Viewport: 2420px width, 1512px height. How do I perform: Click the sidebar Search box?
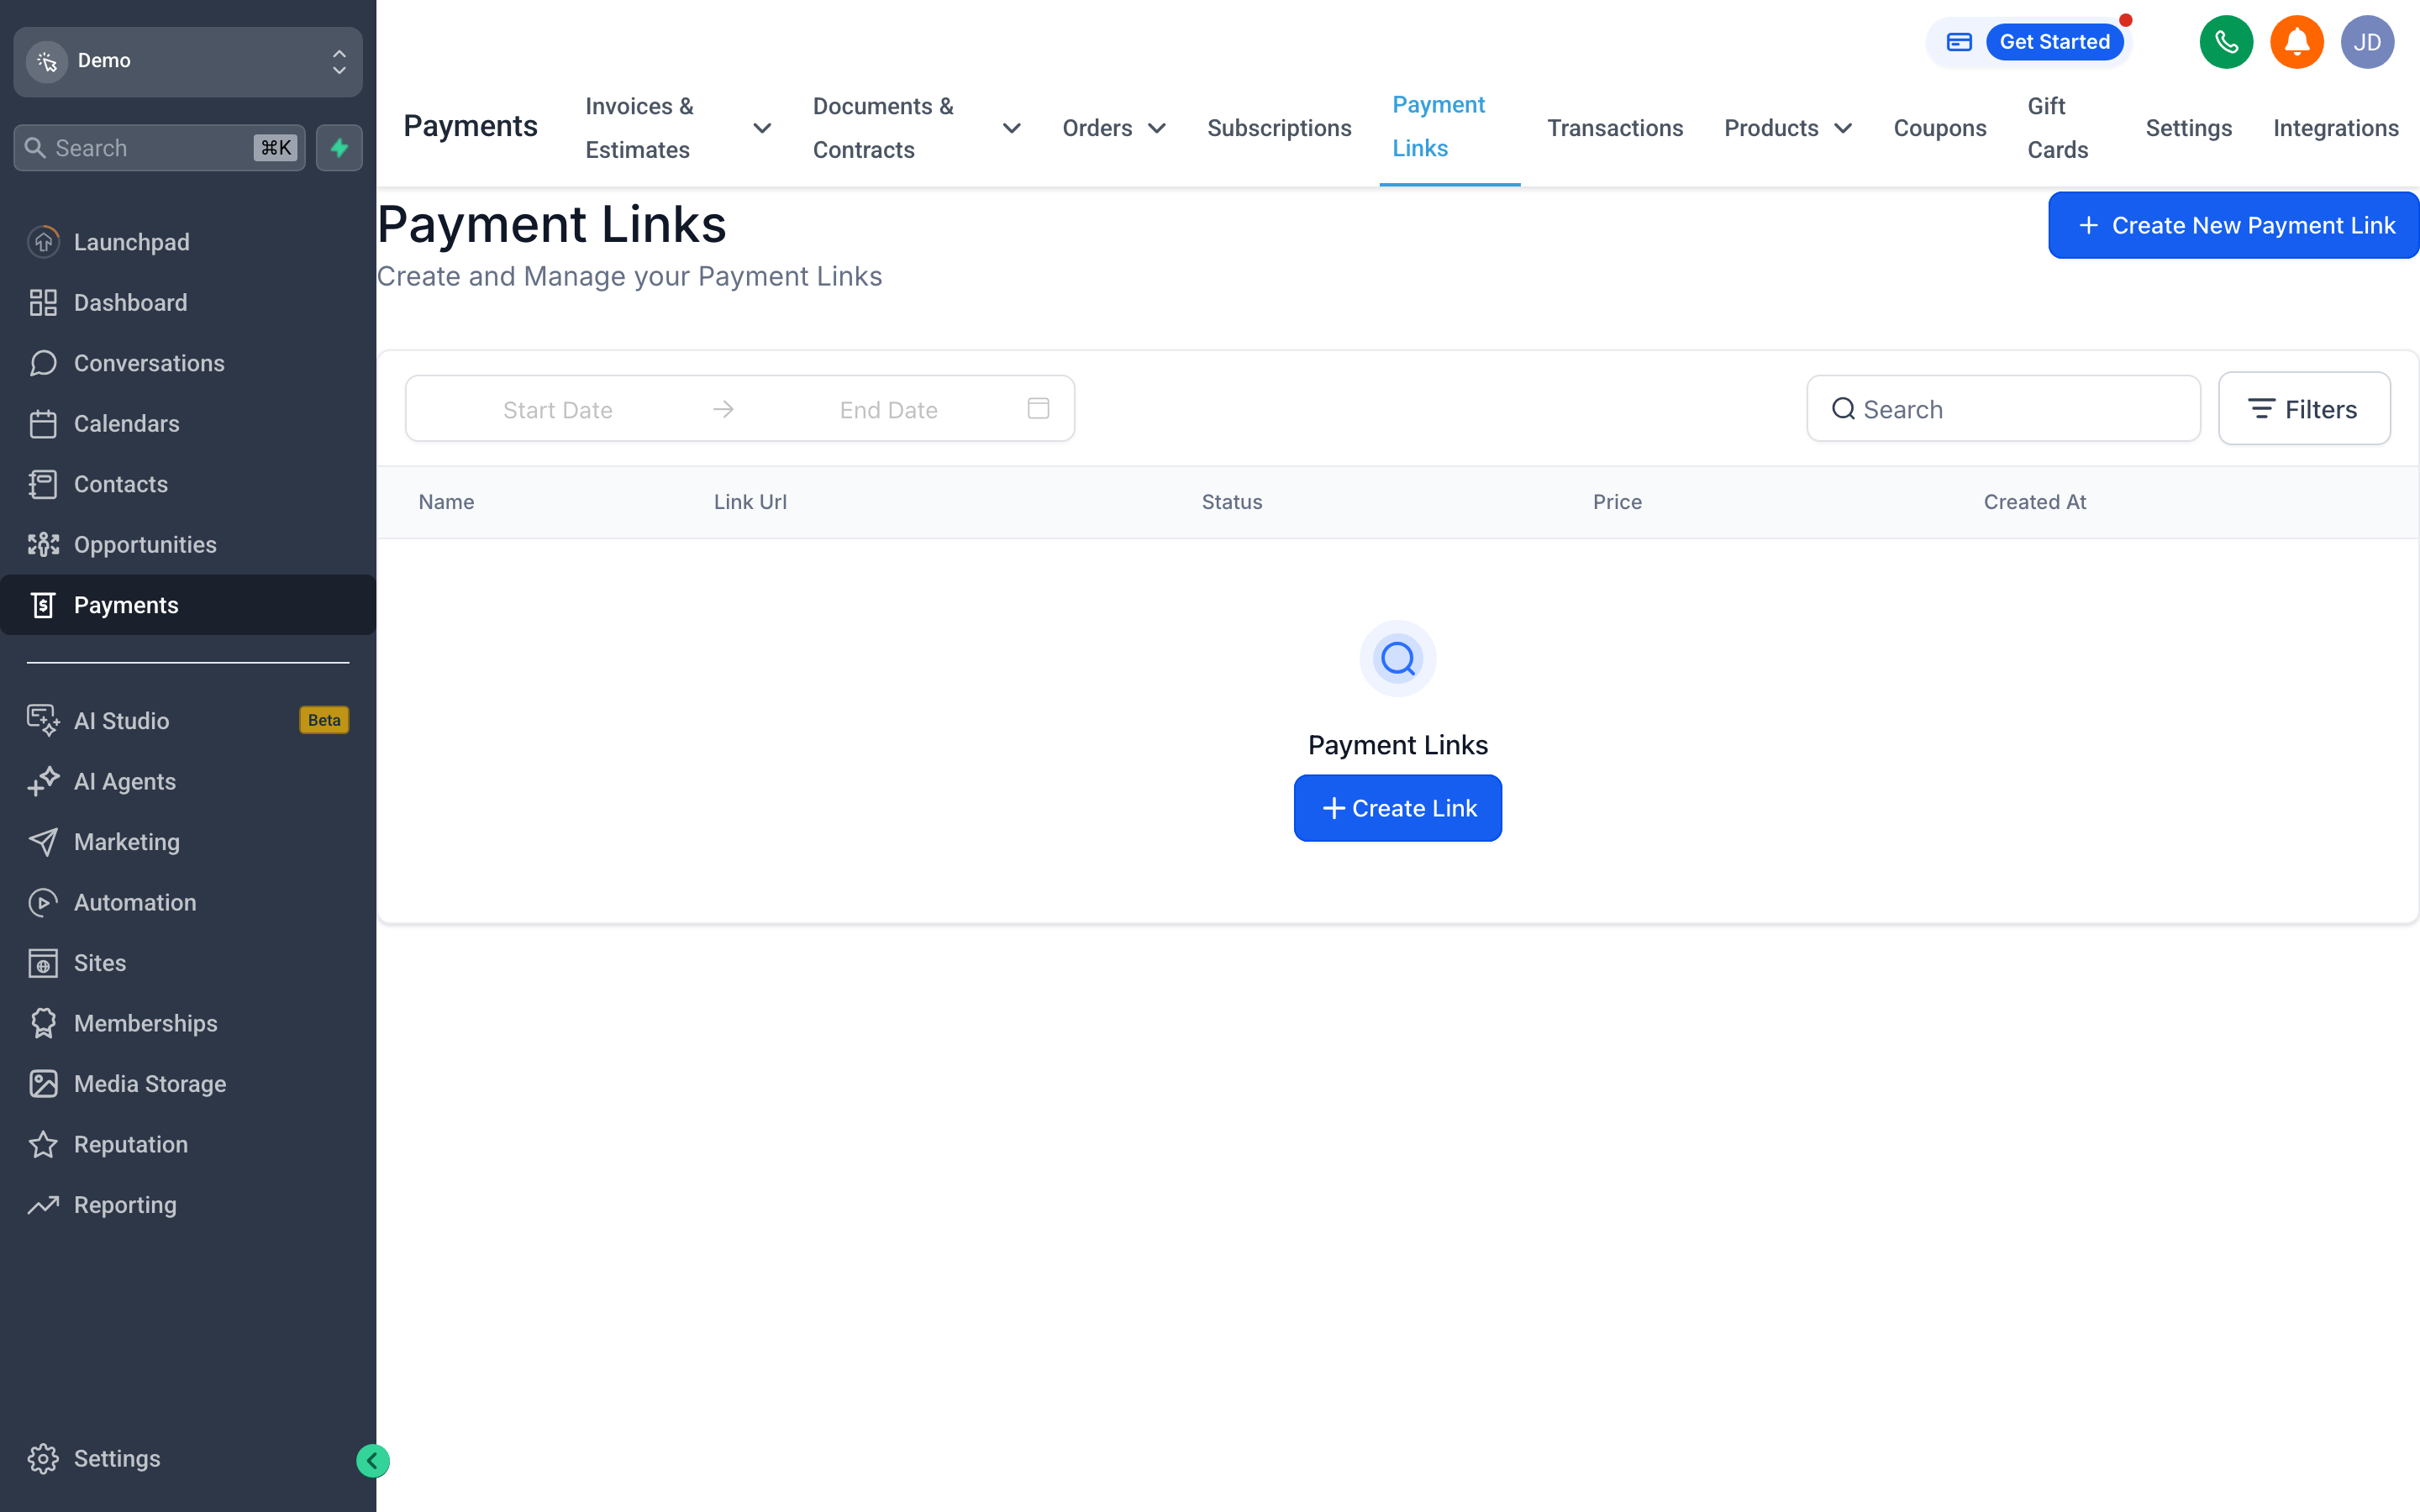160,148
